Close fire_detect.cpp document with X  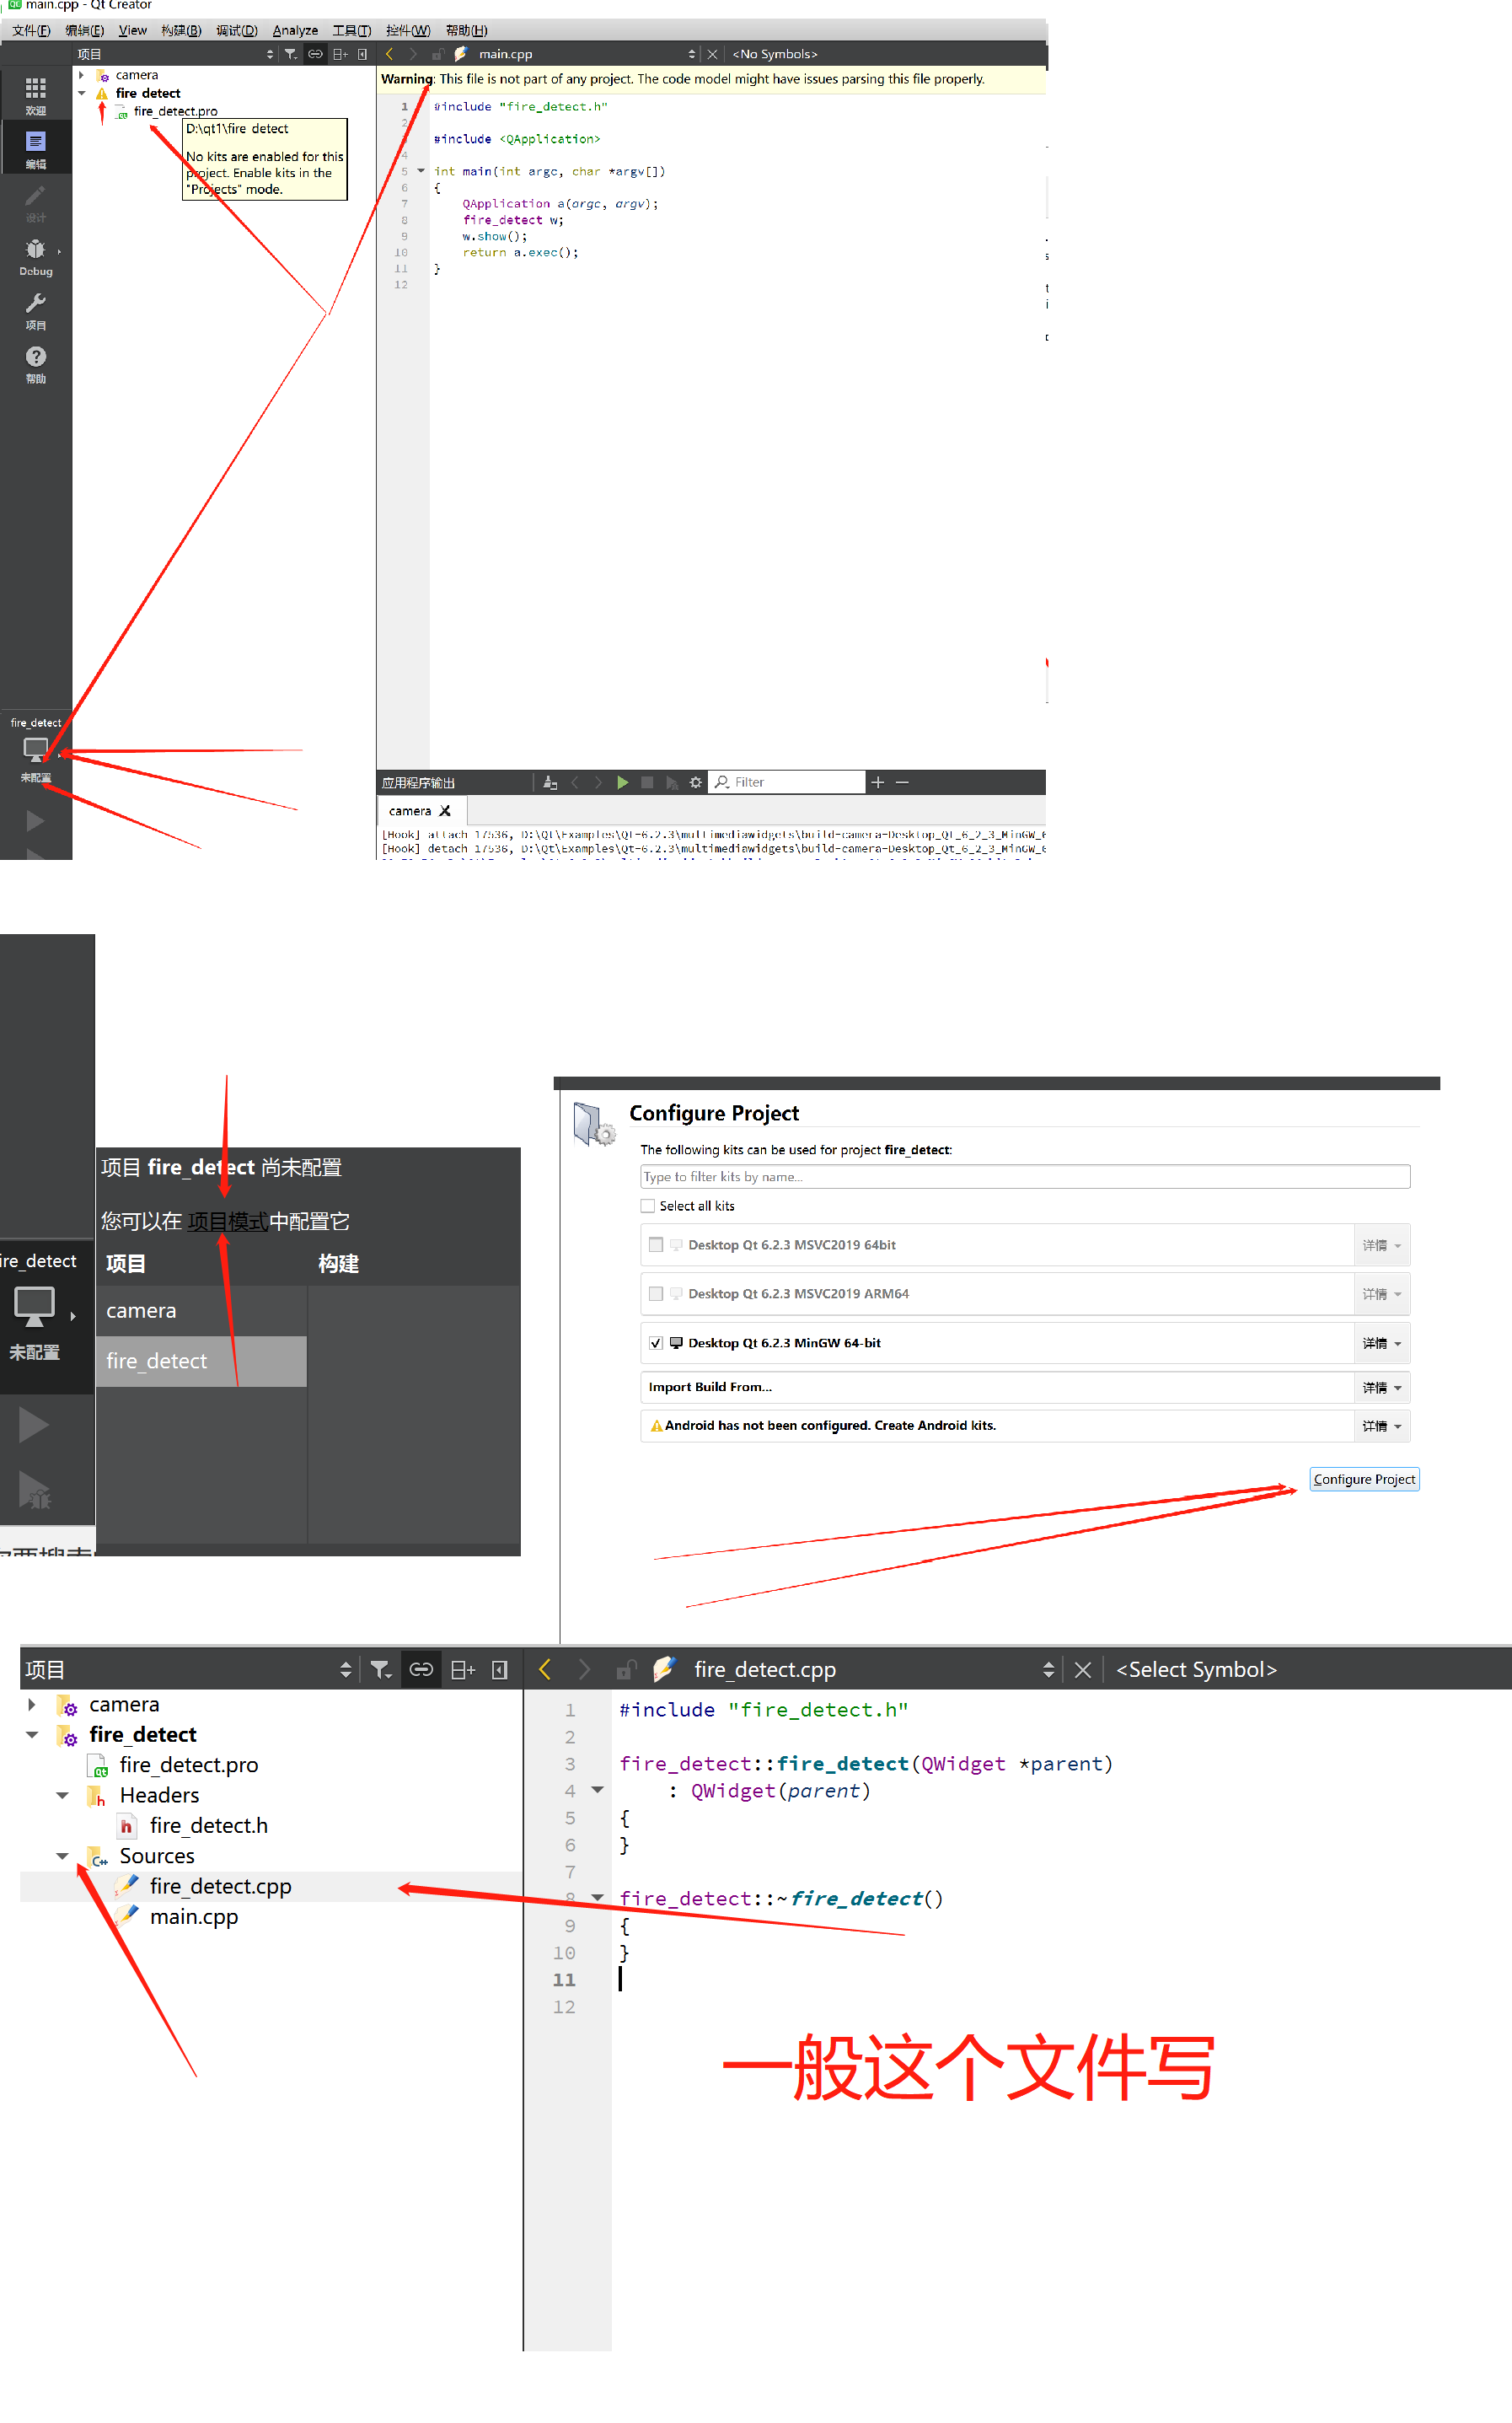coord(1082,1669)
